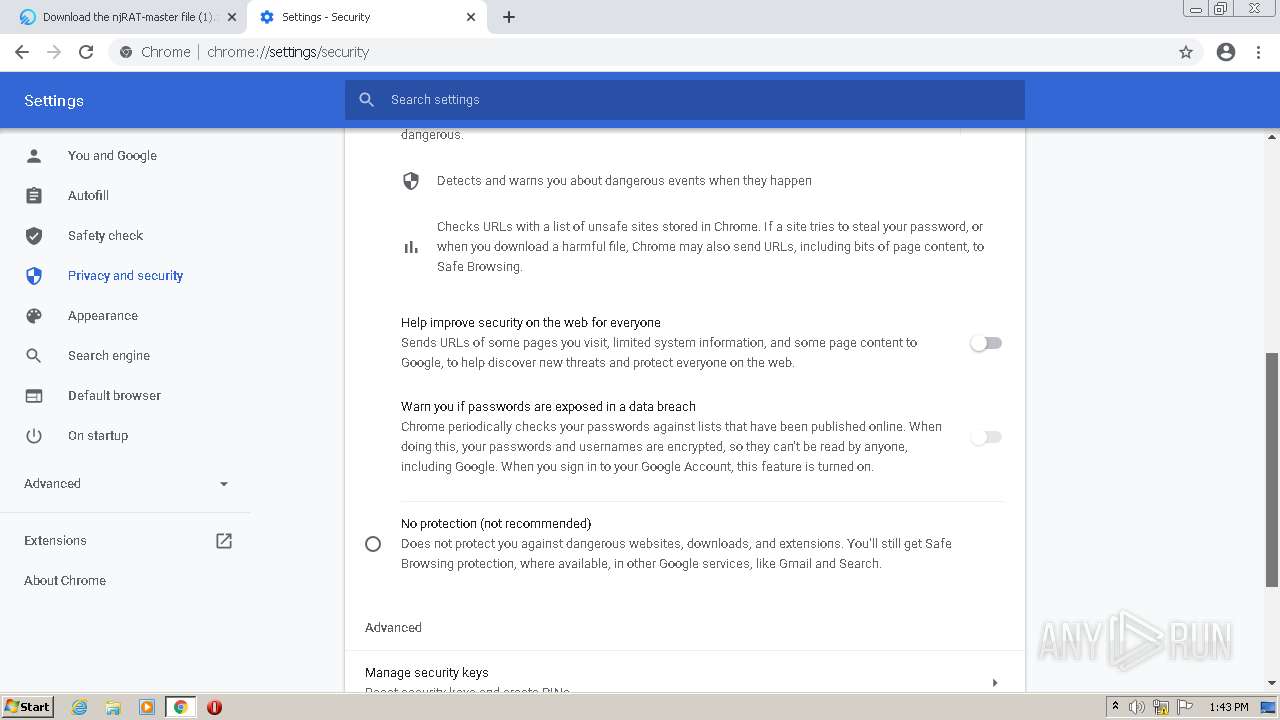The height and width of the screenshot is (720, 1280).
Task: Open Manage security keys arrow
Action: pos(994,682)
